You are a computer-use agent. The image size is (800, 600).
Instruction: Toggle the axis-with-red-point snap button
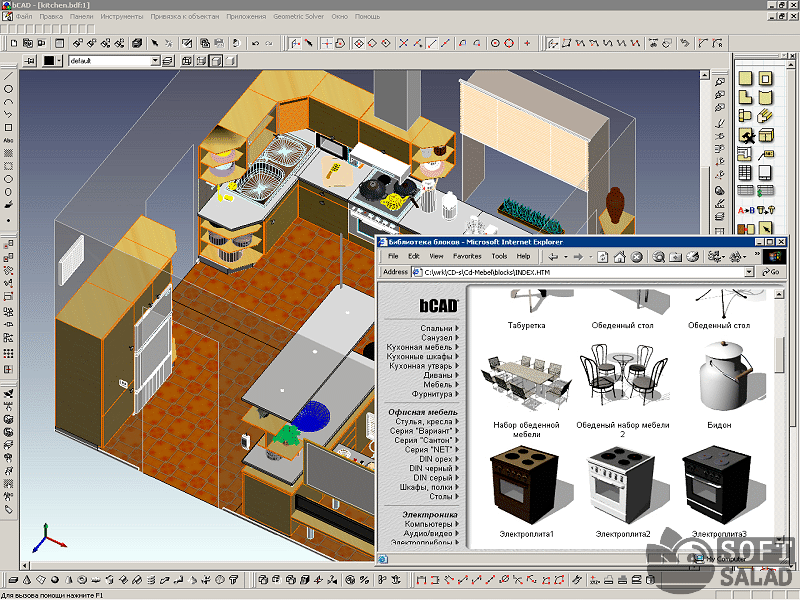(295, 43)
